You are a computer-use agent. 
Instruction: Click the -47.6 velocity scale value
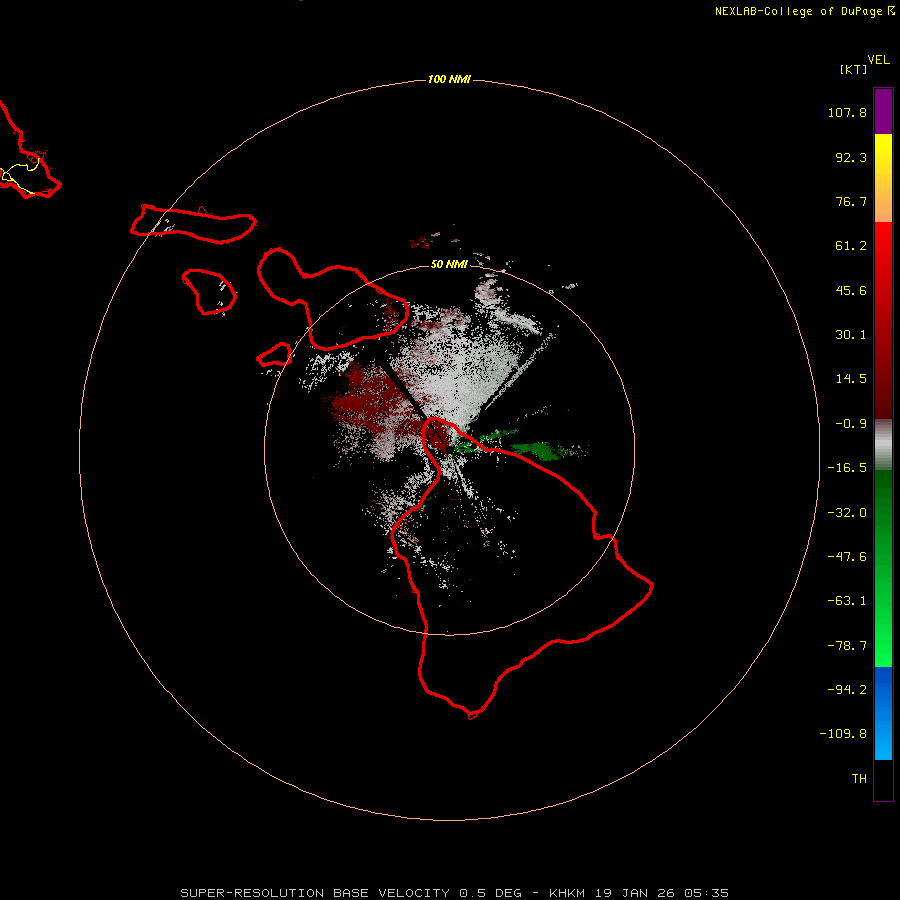tap(847, 557)
